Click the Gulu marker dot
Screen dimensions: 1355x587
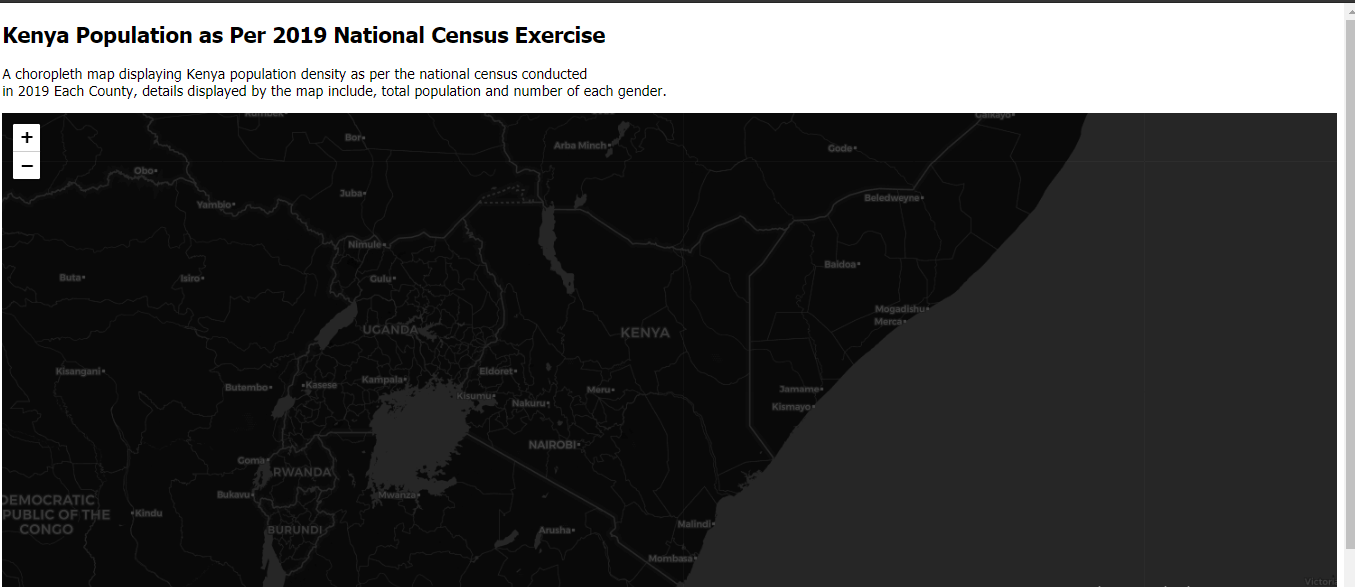(x=393, y=277)
